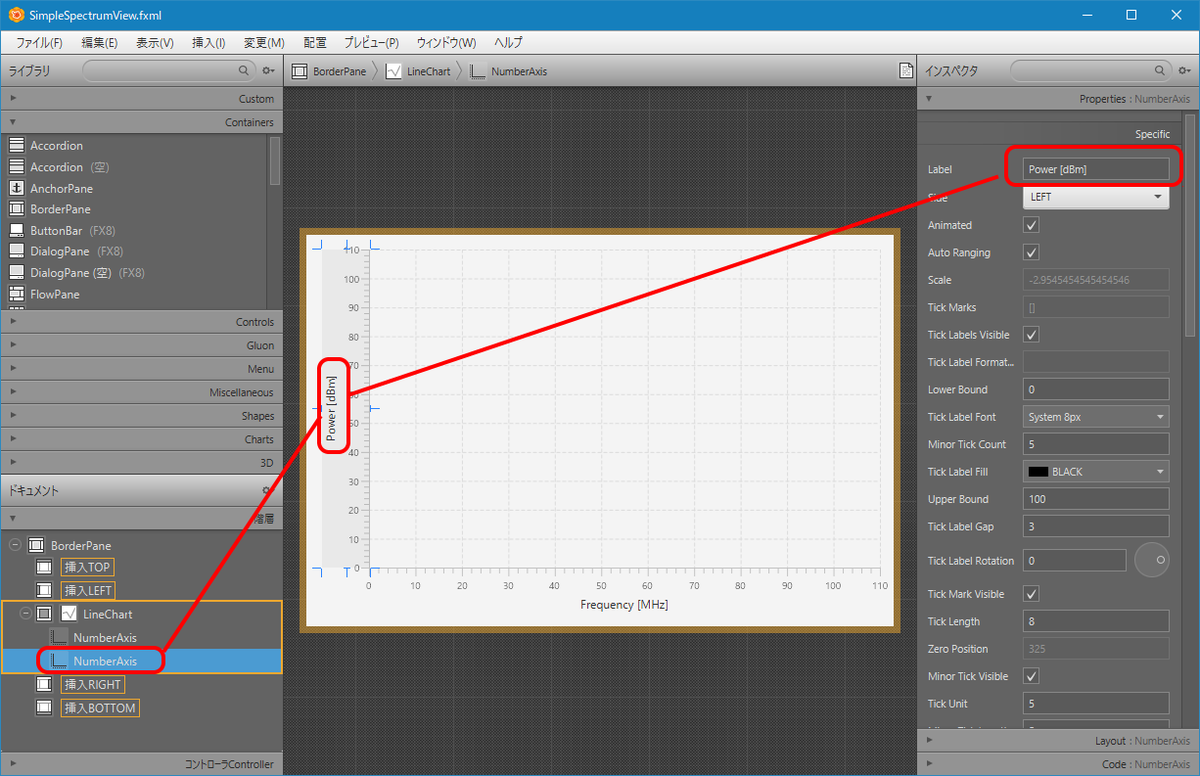
Task: Expand the Charts library section
Action: (140, 439)
